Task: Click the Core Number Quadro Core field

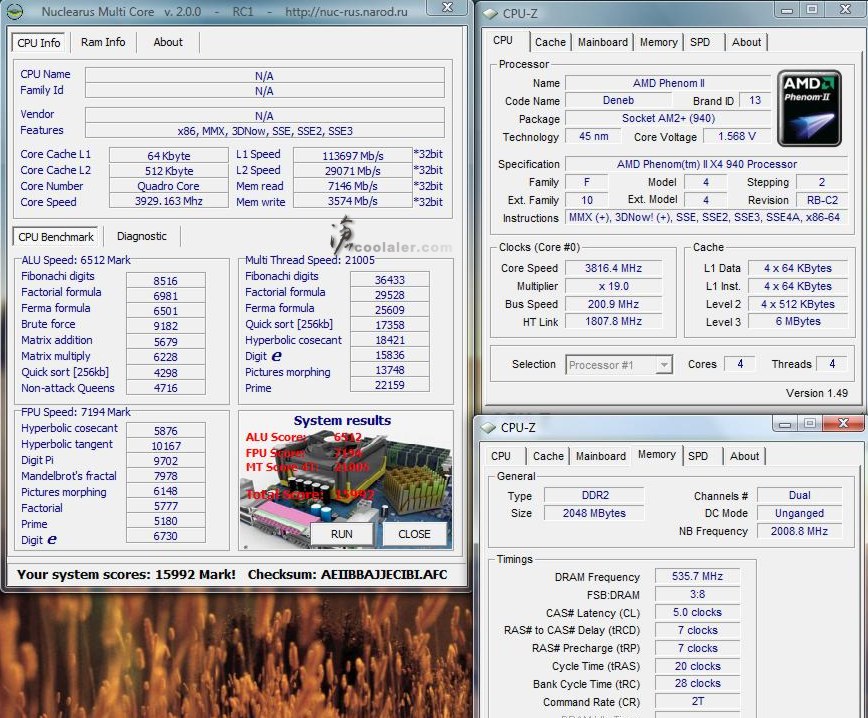Action: coord(169,186)
